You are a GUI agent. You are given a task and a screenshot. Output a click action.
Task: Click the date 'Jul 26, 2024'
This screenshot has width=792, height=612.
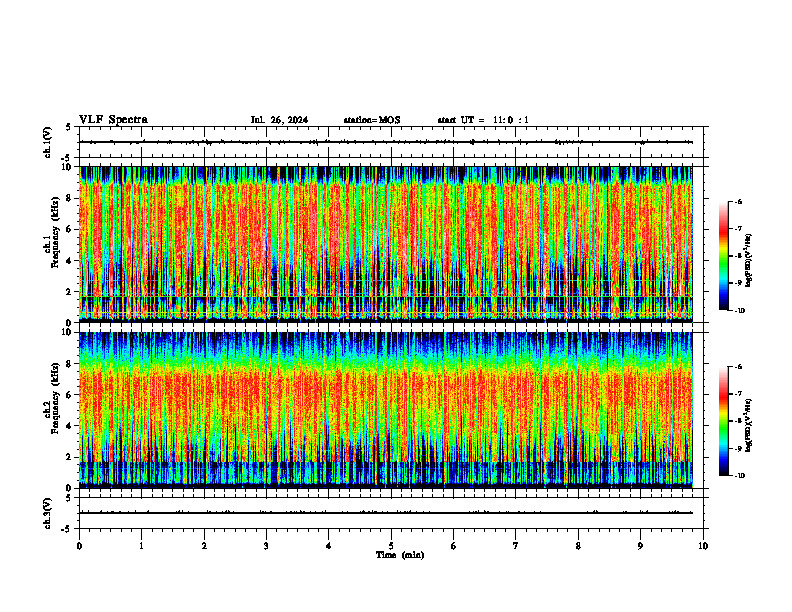(279, 120)
